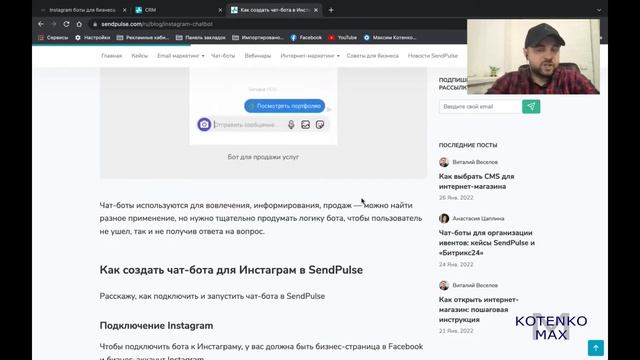Expand the Интернет-маркетинг dropdown
The height and width of the screenshot is (360, 640).
pyautogui.click(x=310, y=56)
